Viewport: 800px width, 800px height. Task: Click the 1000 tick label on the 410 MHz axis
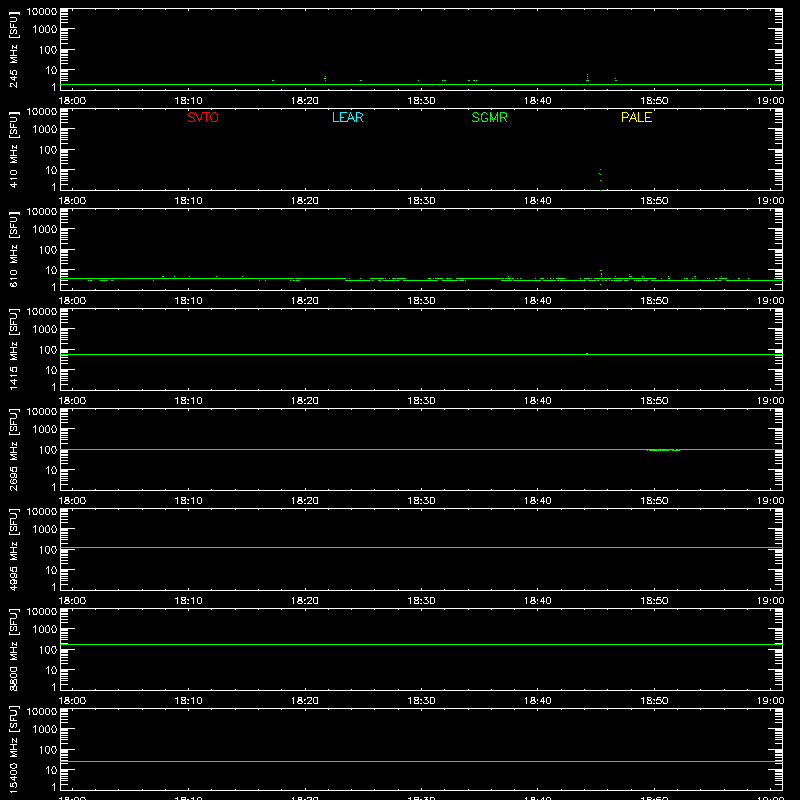45,130
